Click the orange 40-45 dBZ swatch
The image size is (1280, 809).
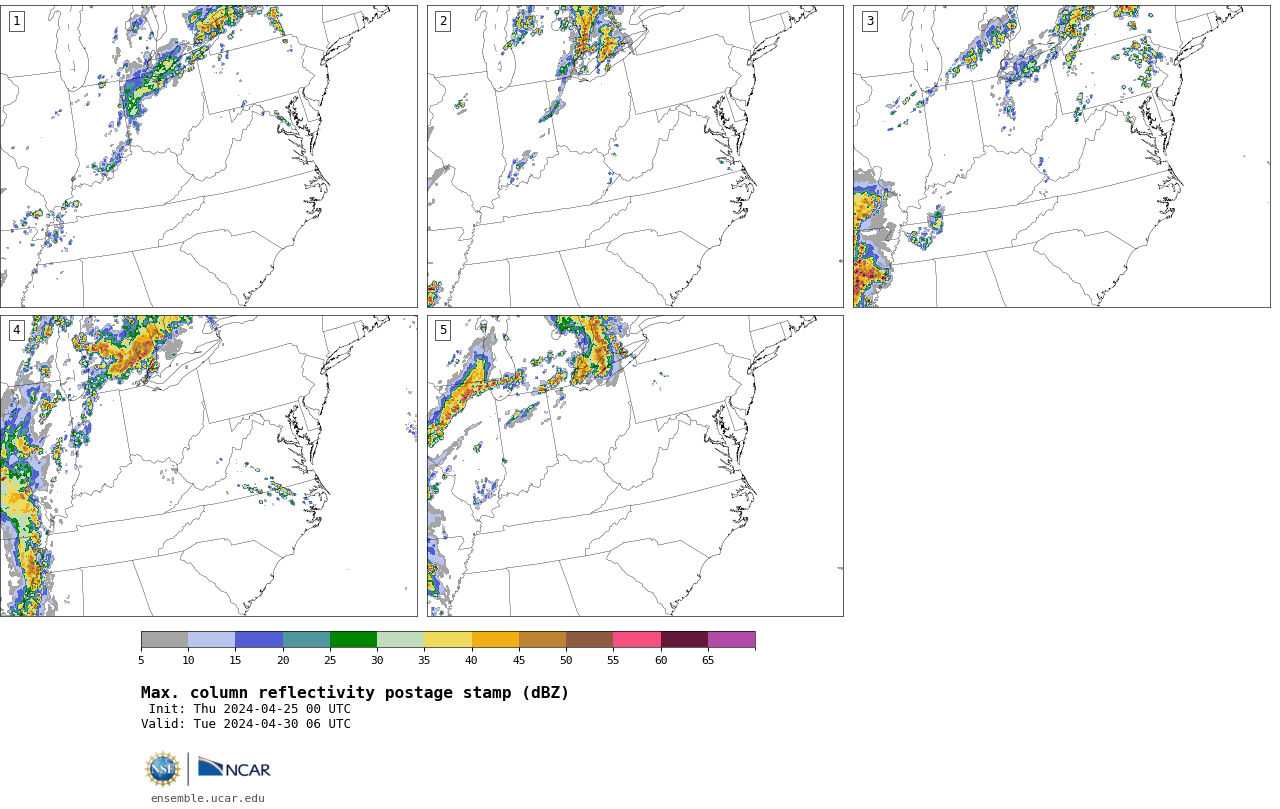(x=495, y=640)
